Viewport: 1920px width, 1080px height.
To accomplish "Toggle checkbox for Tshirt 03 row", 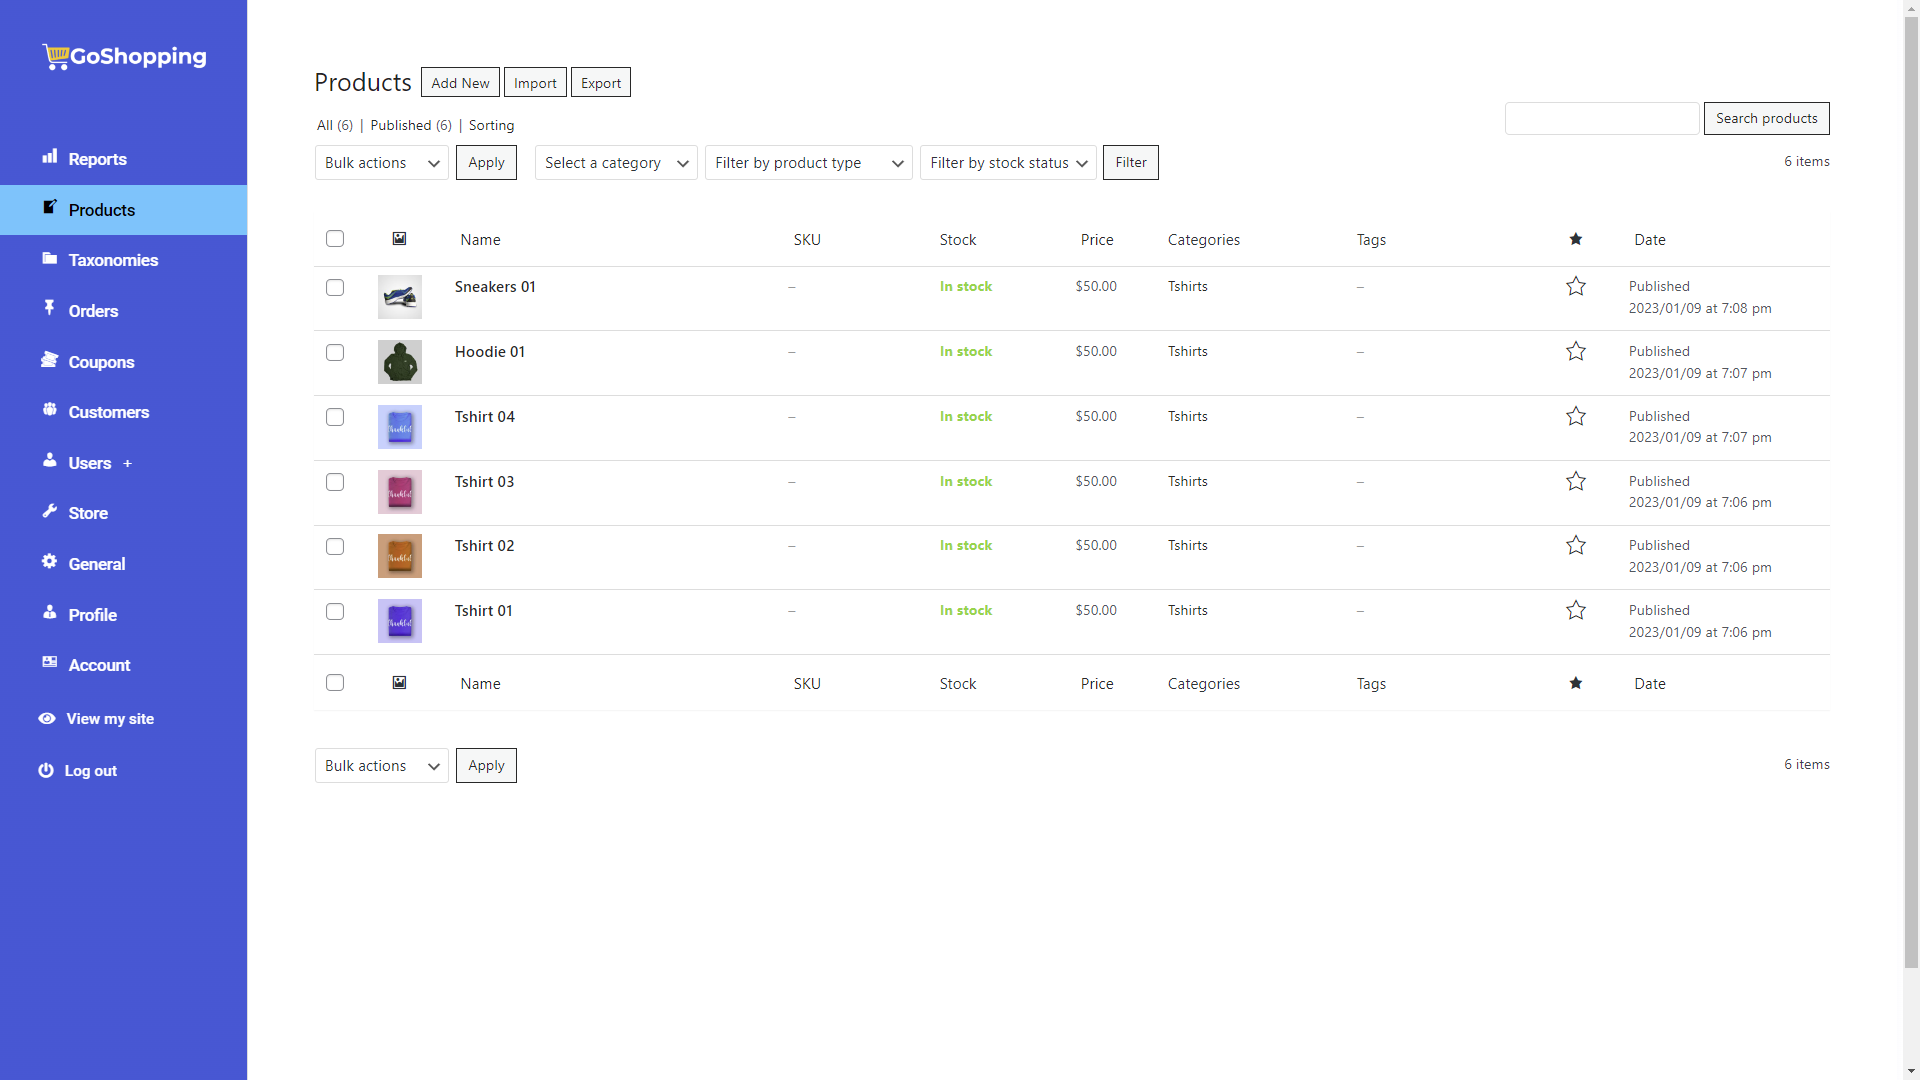I will tap(335, 481).
